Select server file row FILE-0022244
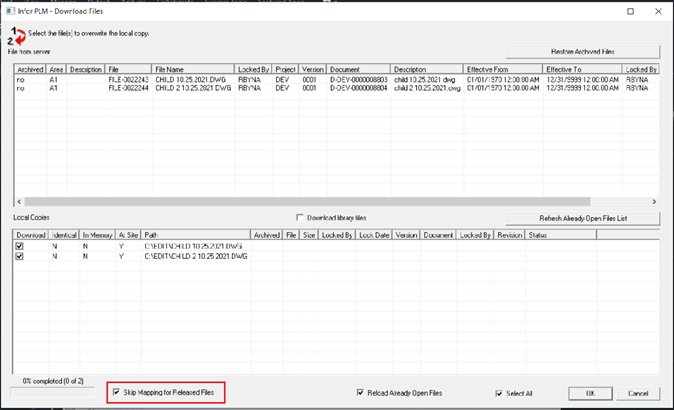The image size is (674, 410). click(x=128, y=89)
